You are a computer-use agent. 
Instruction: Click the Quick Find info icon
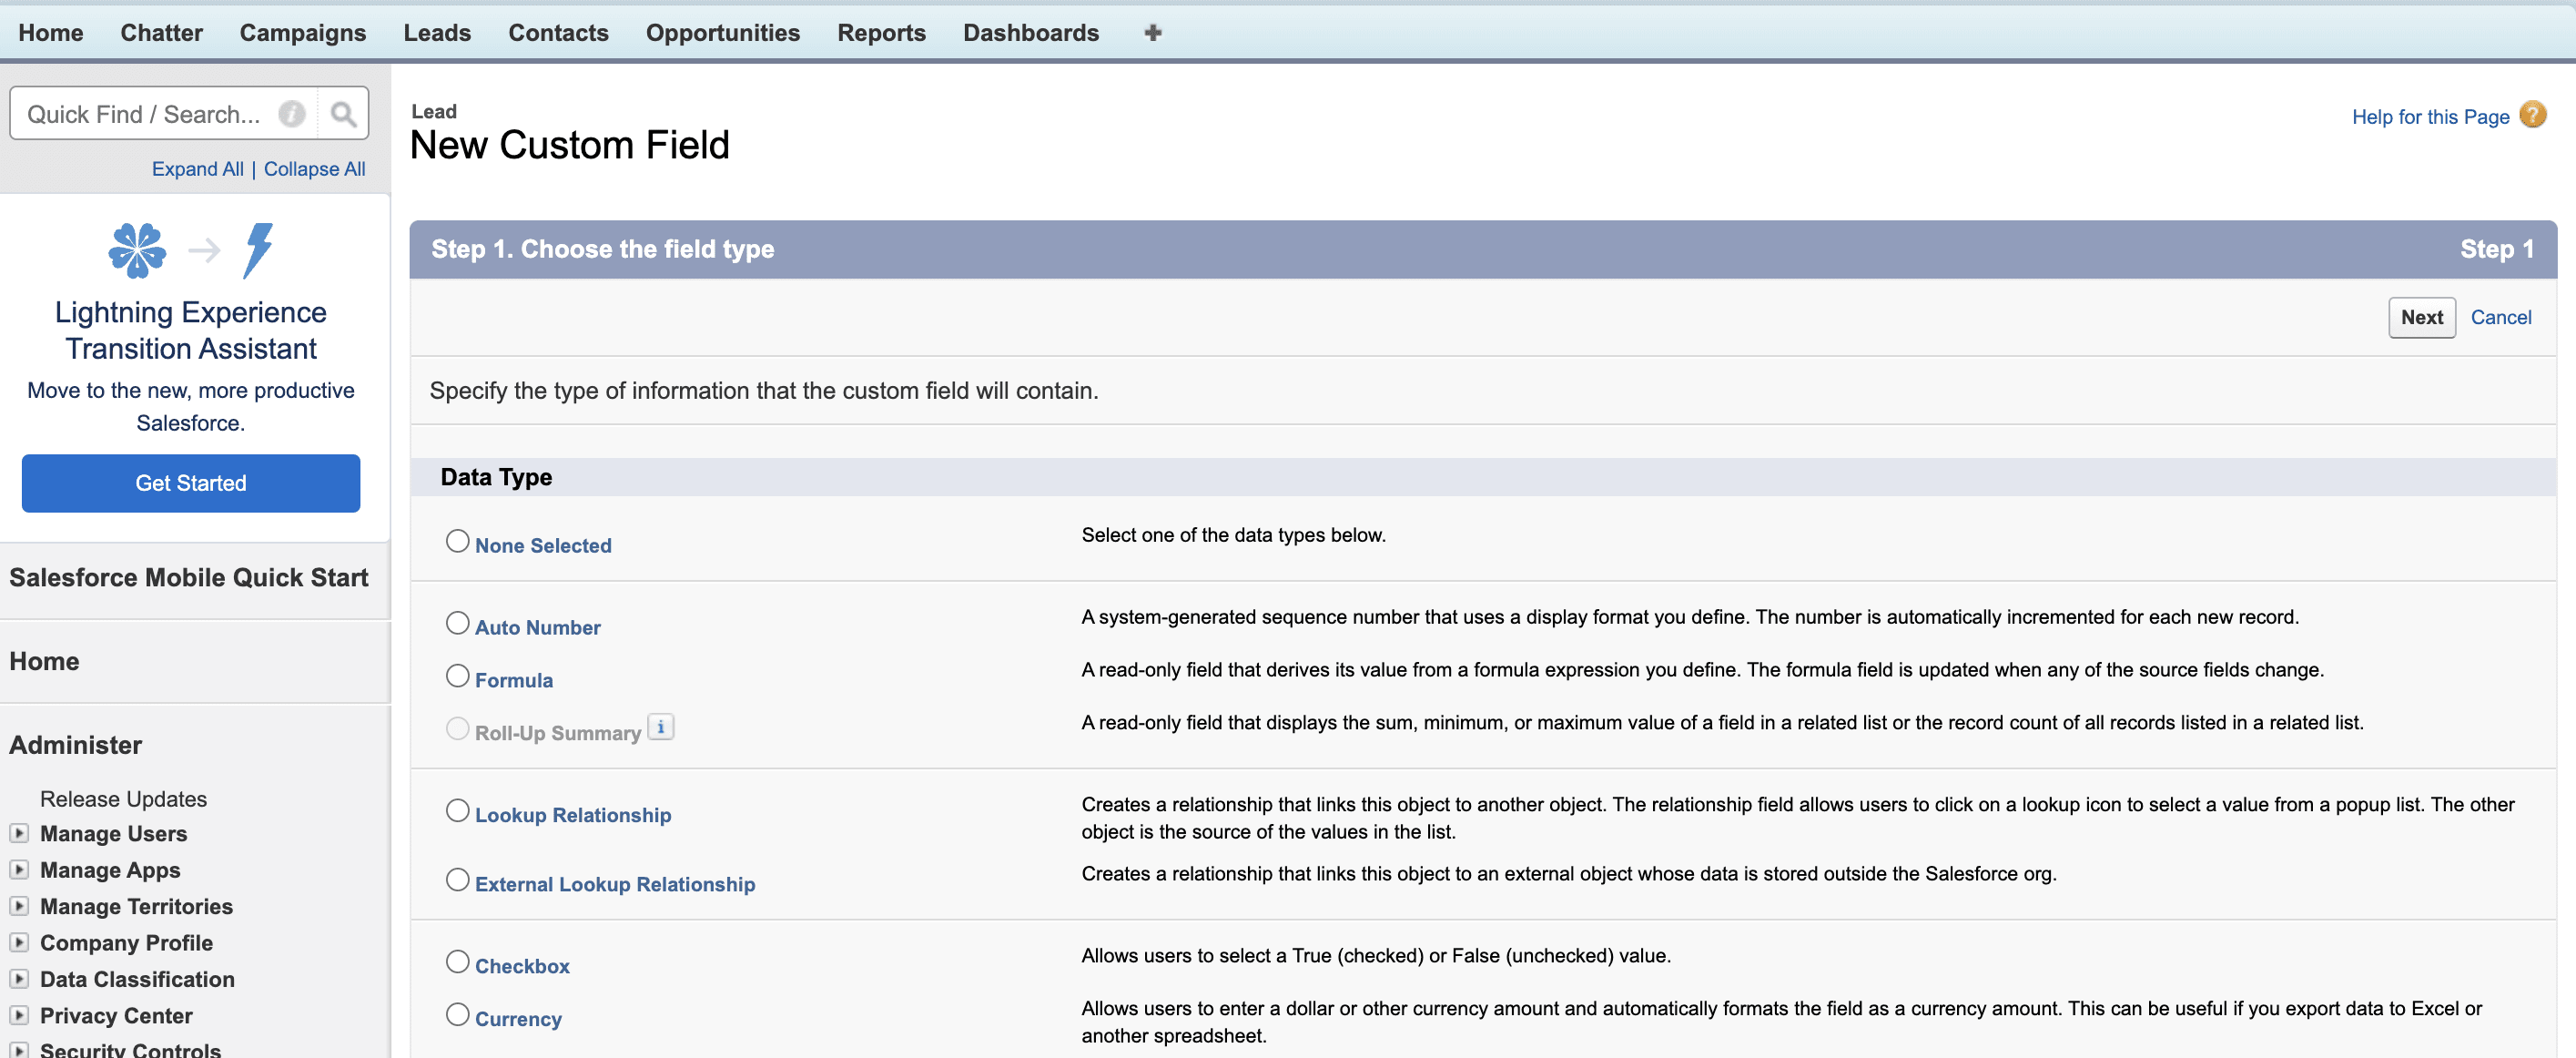point(291,114)
